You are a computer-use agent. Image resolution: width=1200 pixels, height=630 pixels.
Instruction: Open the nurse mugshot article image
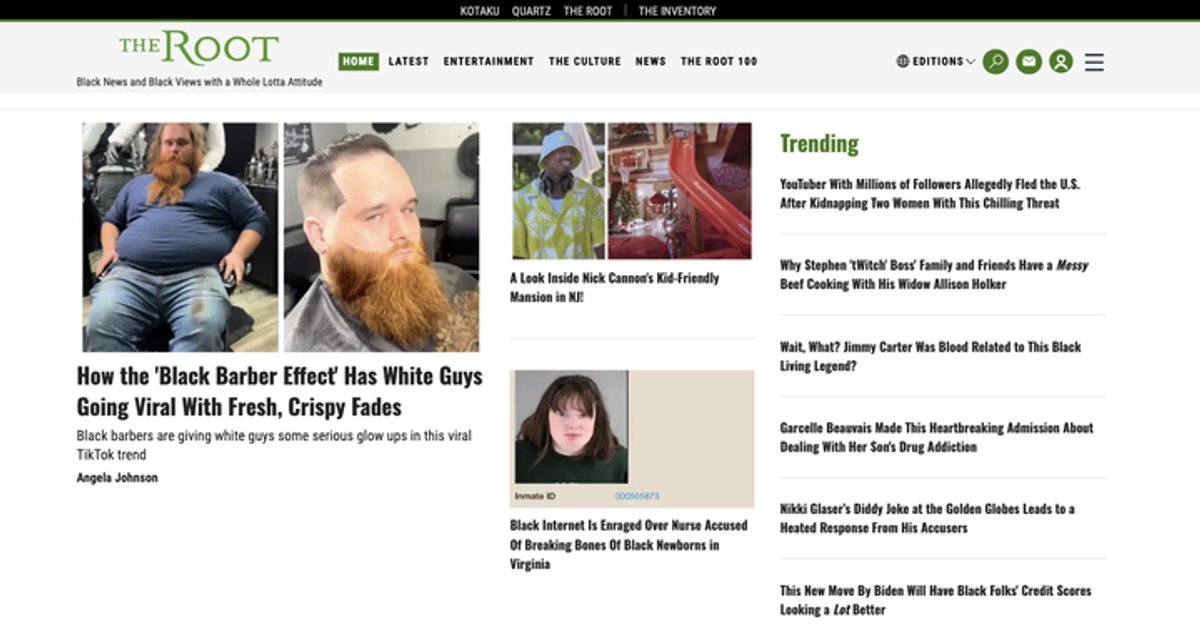coord(632,439)
